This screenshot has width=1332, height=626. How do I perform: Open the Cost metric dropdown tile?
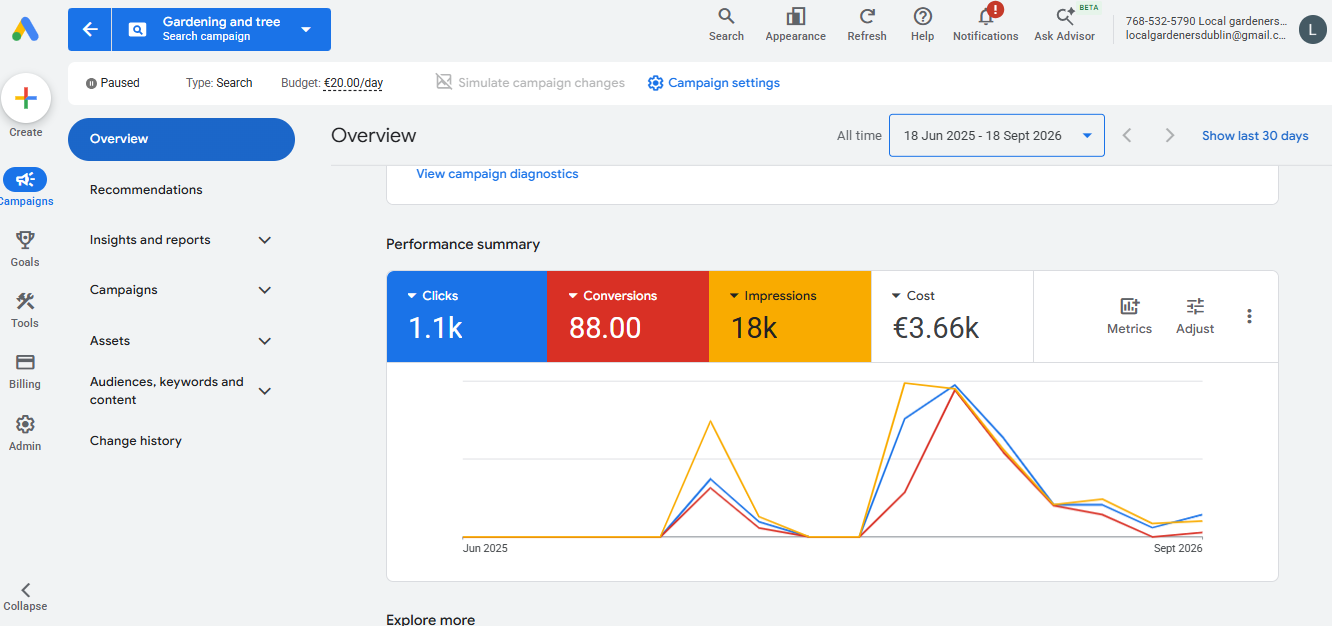point(952,316)
